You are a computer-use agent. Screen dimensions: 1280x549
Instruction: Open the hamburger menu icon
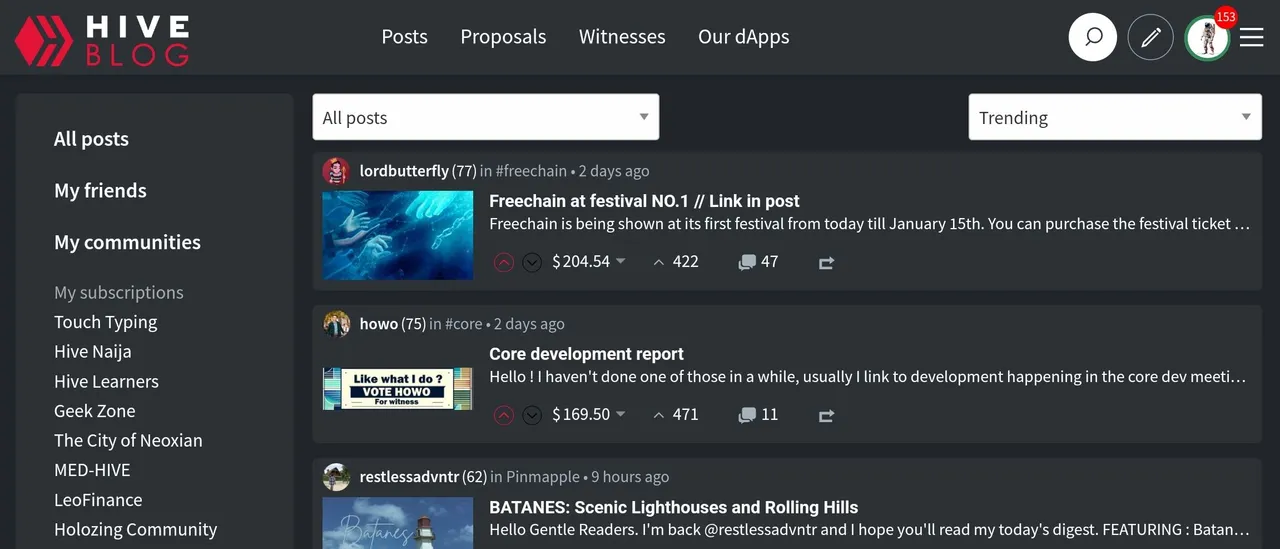coord(1252,38)
